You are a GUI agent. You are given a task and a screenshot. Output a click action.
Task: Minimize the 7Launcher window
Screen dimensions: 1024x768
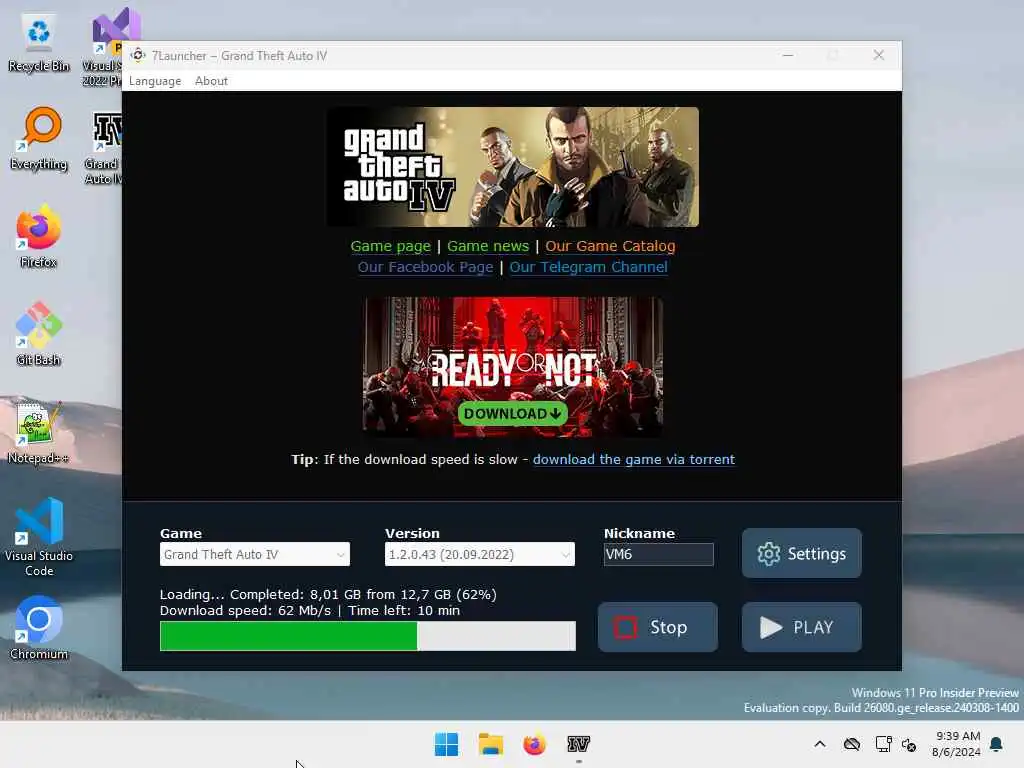click(788, 56)
